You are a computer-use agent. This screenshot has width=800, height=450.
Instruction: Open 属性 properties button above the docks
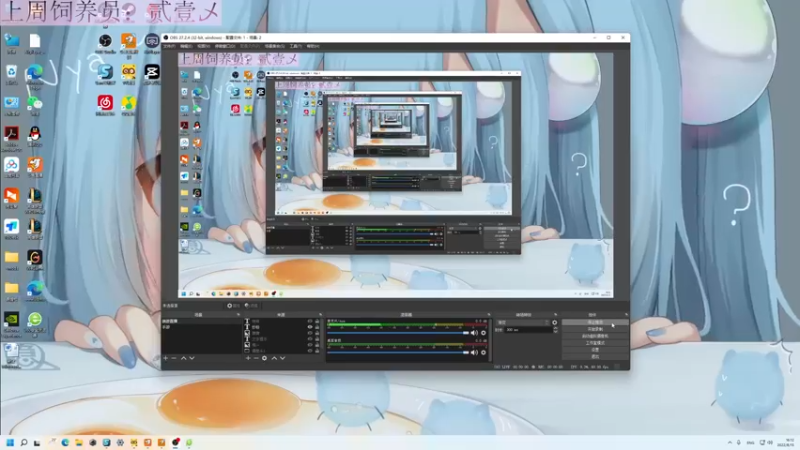click(x=234, y=306)
